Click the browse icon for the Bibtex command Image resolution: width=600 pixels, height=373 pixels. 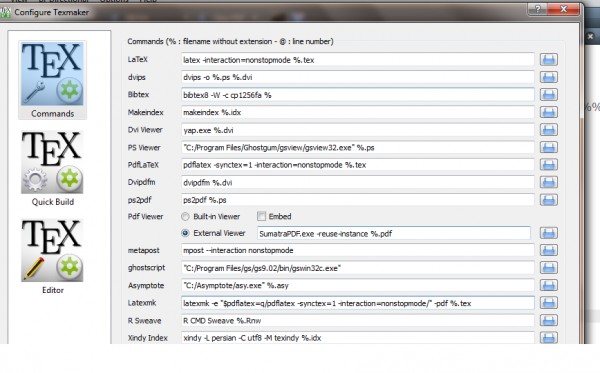coord(548,94)
